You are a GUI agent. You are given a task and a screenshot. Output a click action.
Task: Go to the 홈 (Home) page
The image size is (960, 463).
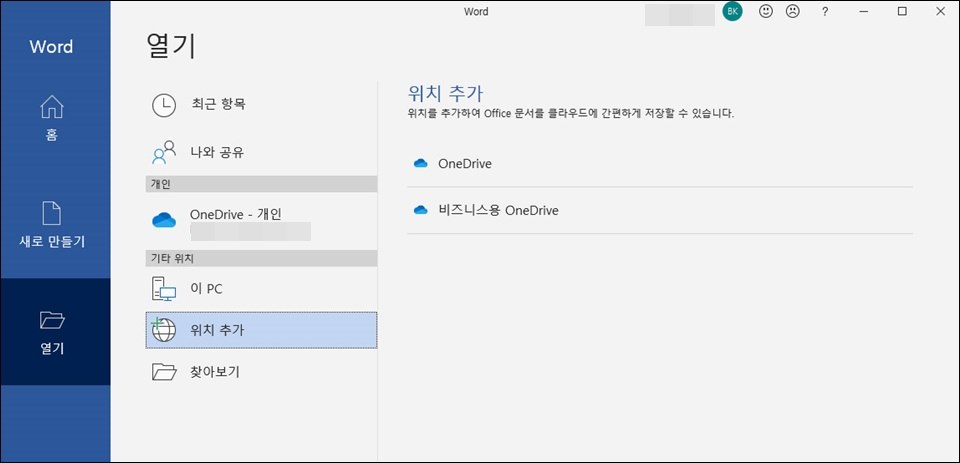[x=52, y=119]
